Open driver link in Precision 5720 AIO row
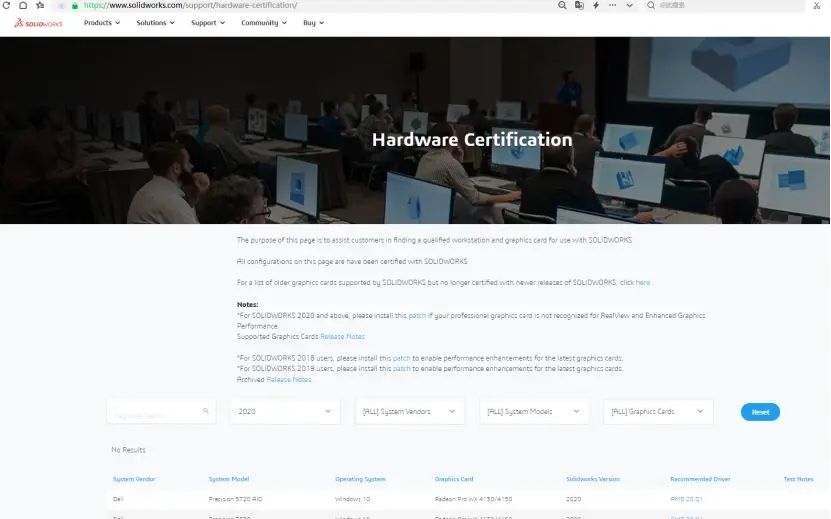831x519 pixels. click(686, 499)
